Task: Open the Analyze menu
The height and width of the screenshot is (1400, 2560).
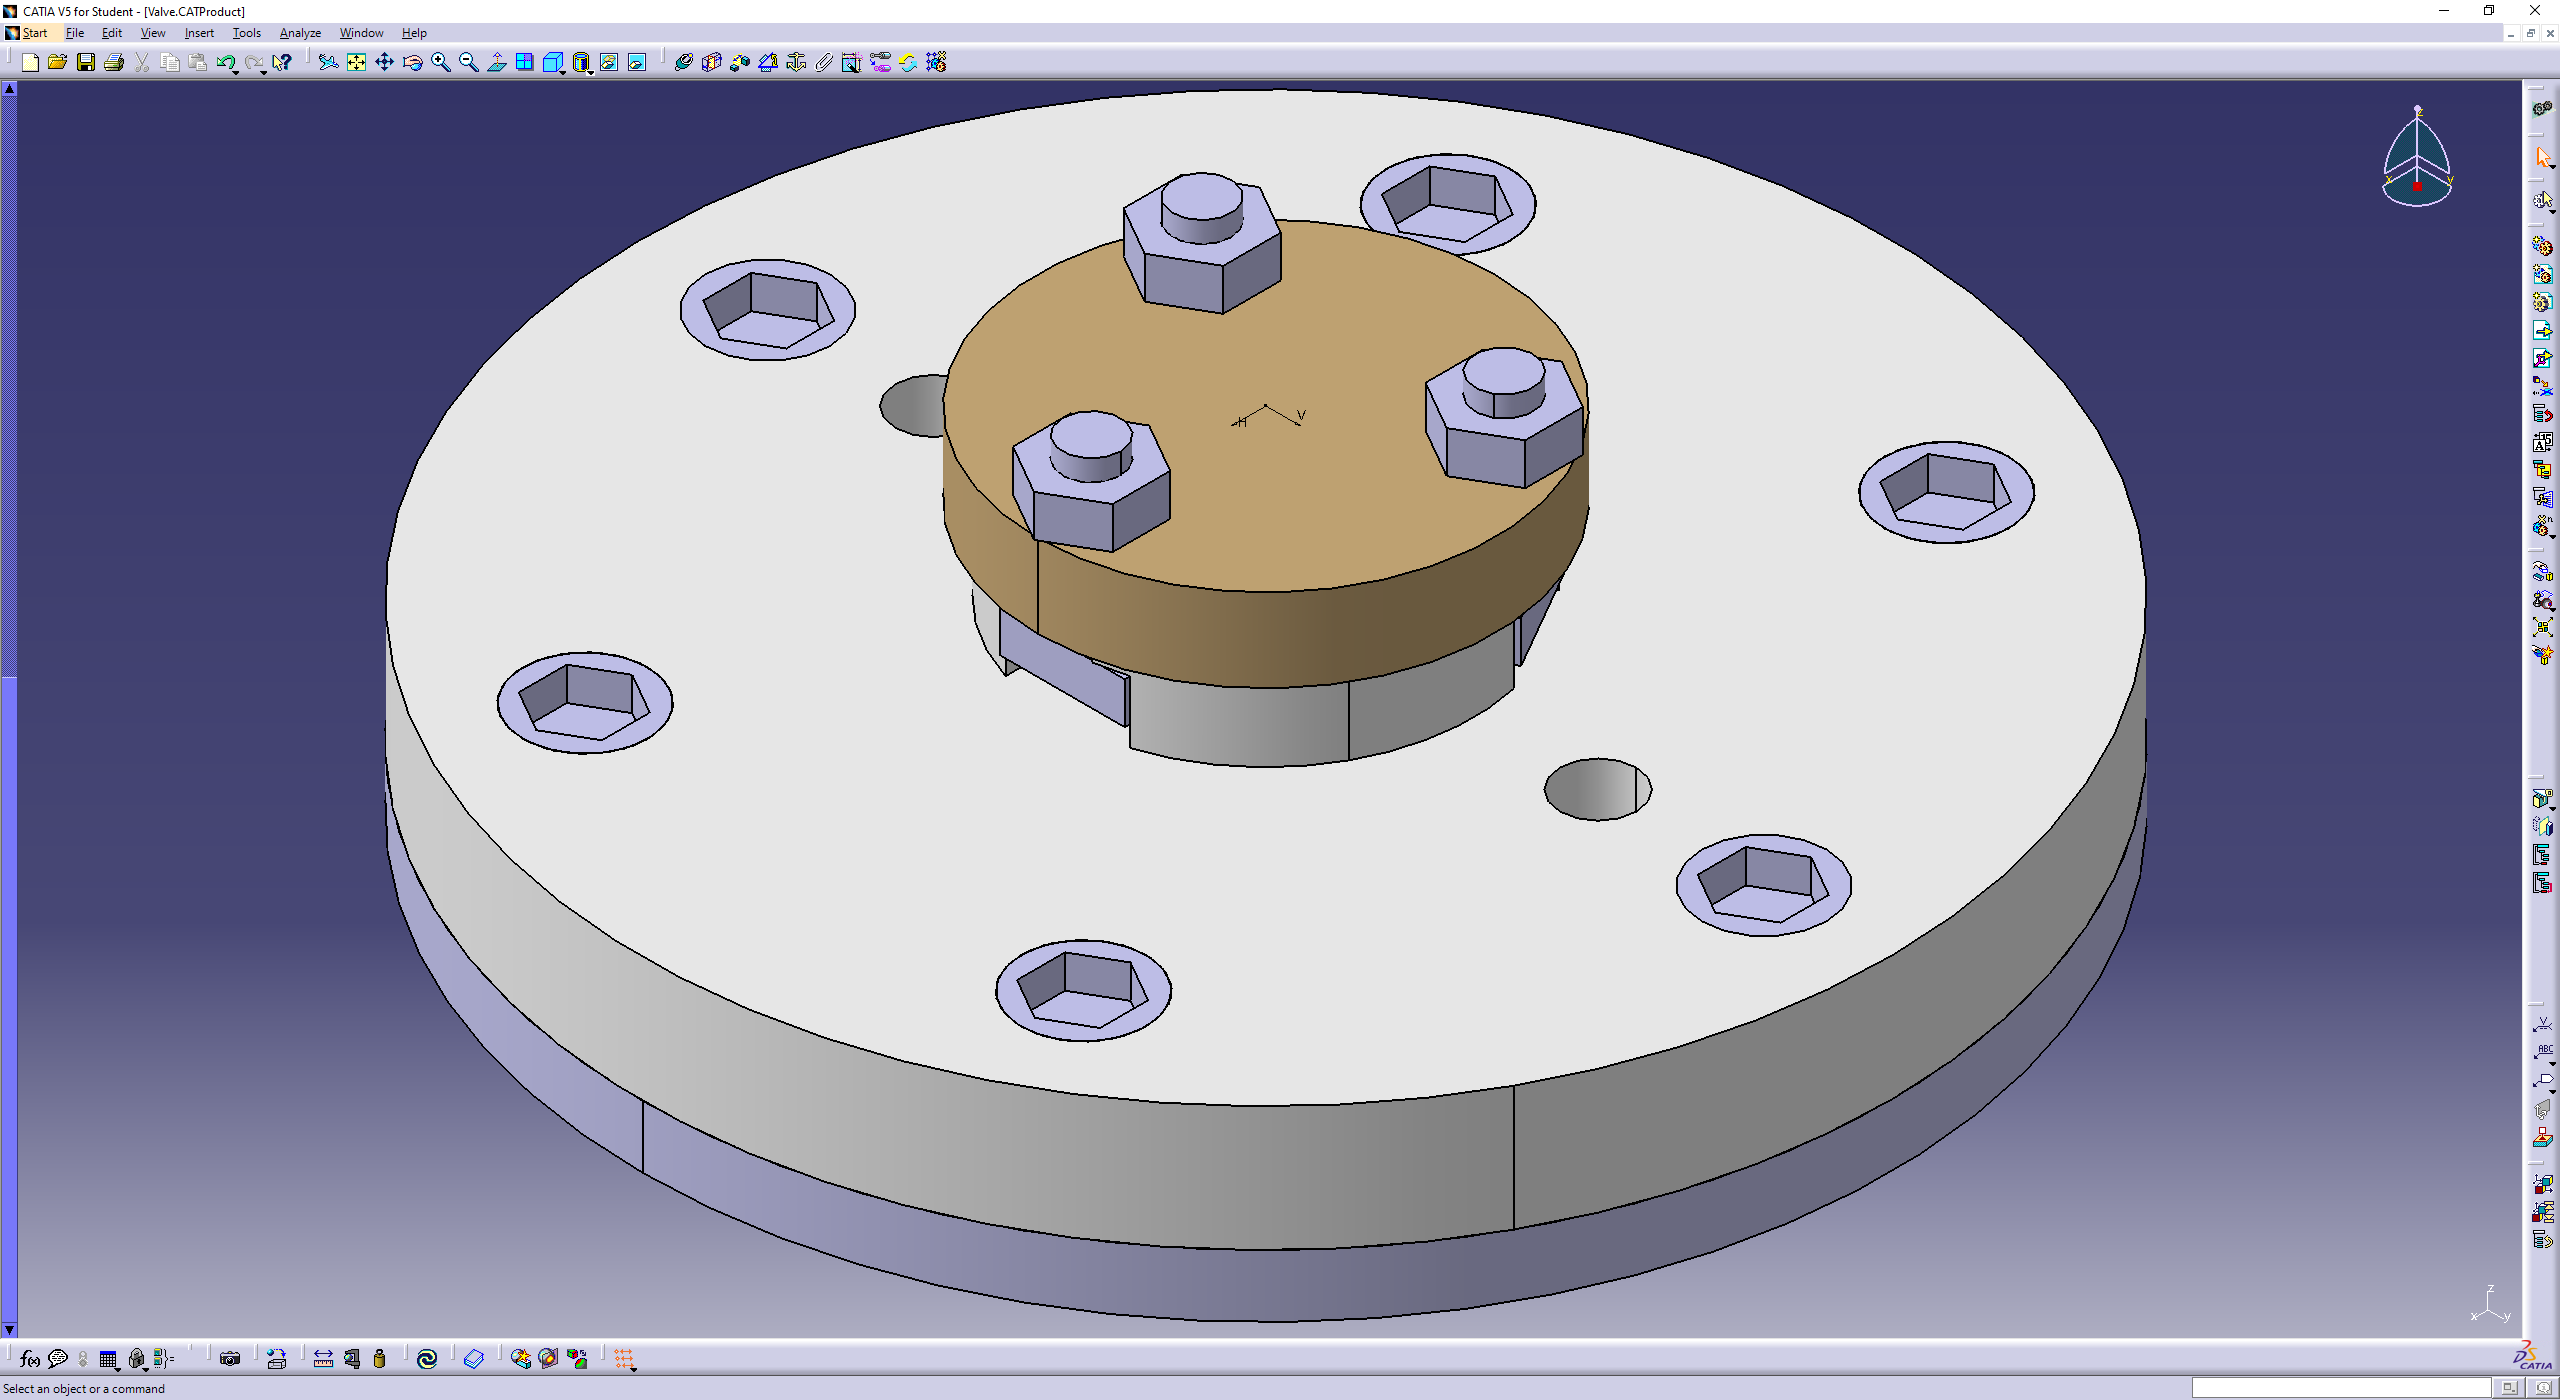Action: [300, 33]
